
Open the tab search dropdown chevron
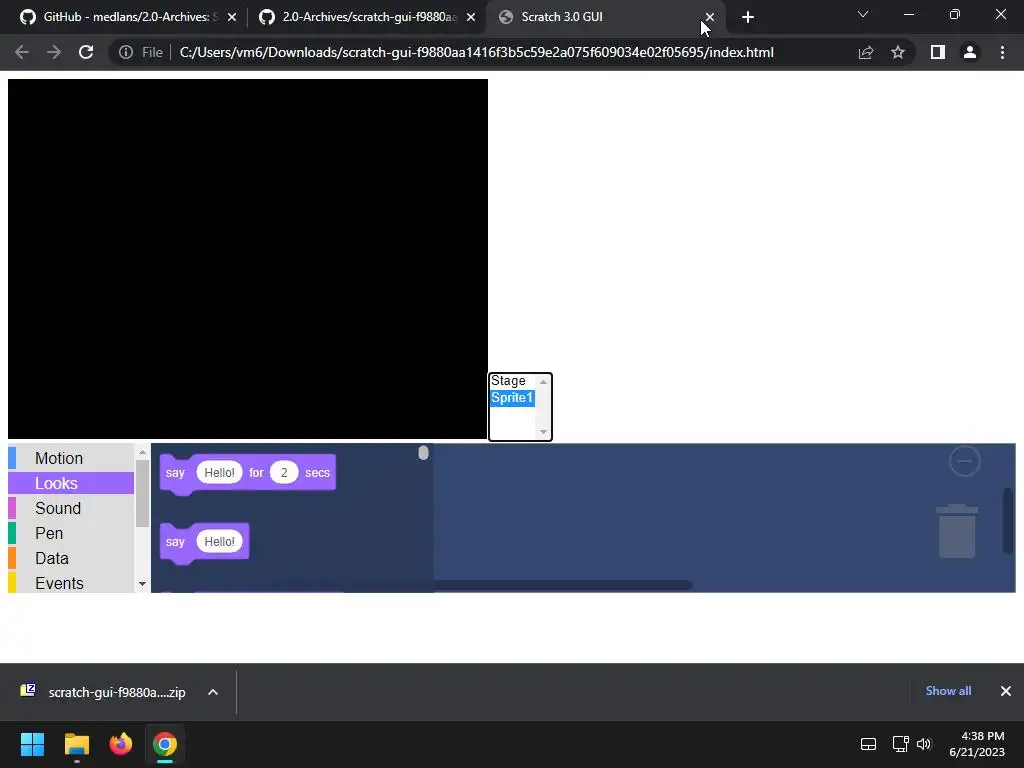(x=863, y=14)
